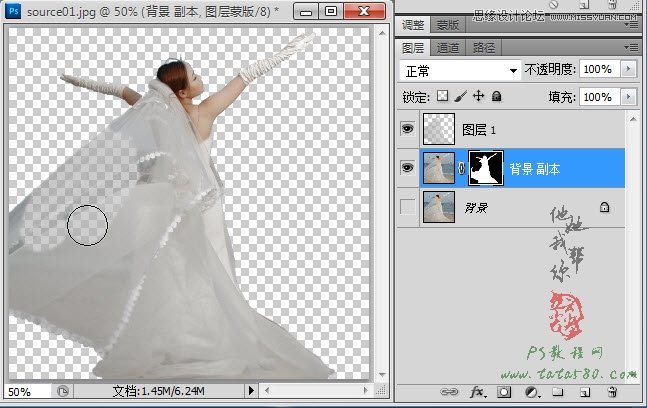Create a new group folder icon
647x408 pixels.
pyautogui.click(x=557, y=391)
